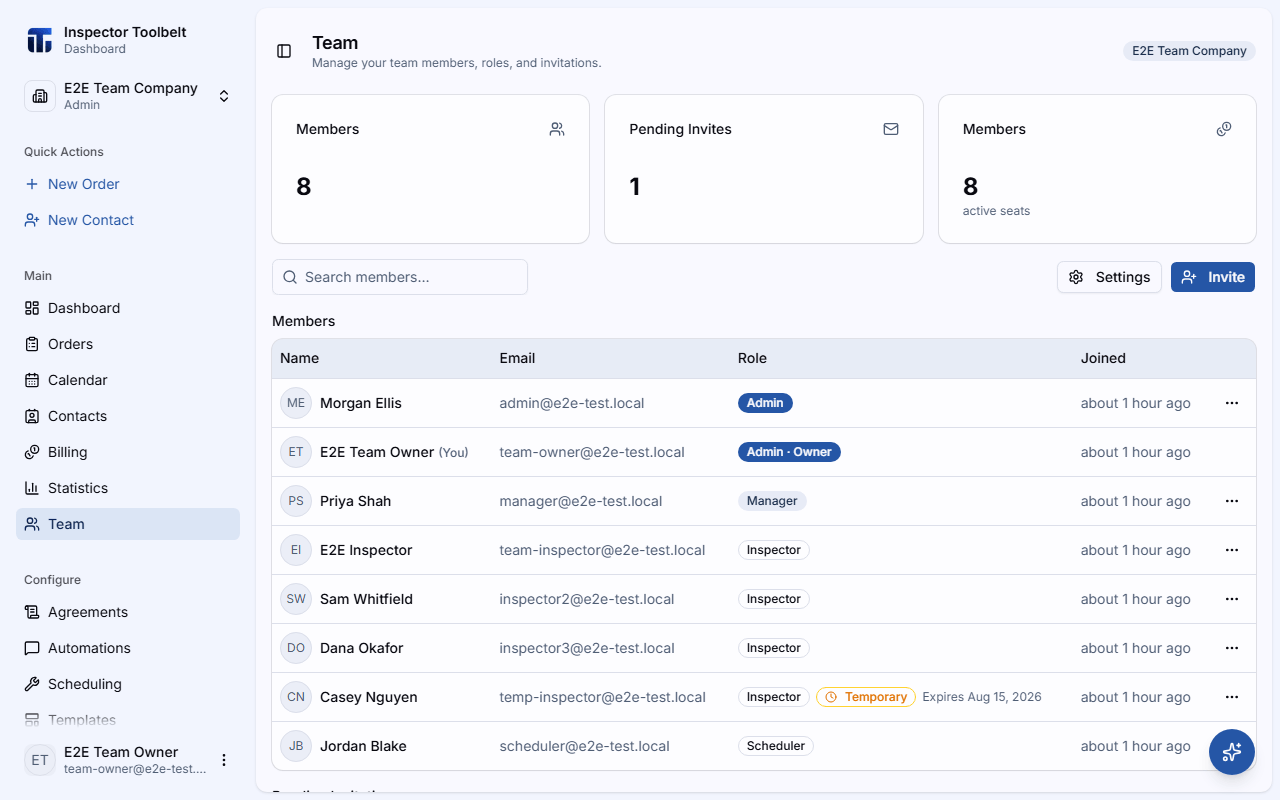
Task: Click the Inspector Toolbelt logo icon
Action: [39, 40]
